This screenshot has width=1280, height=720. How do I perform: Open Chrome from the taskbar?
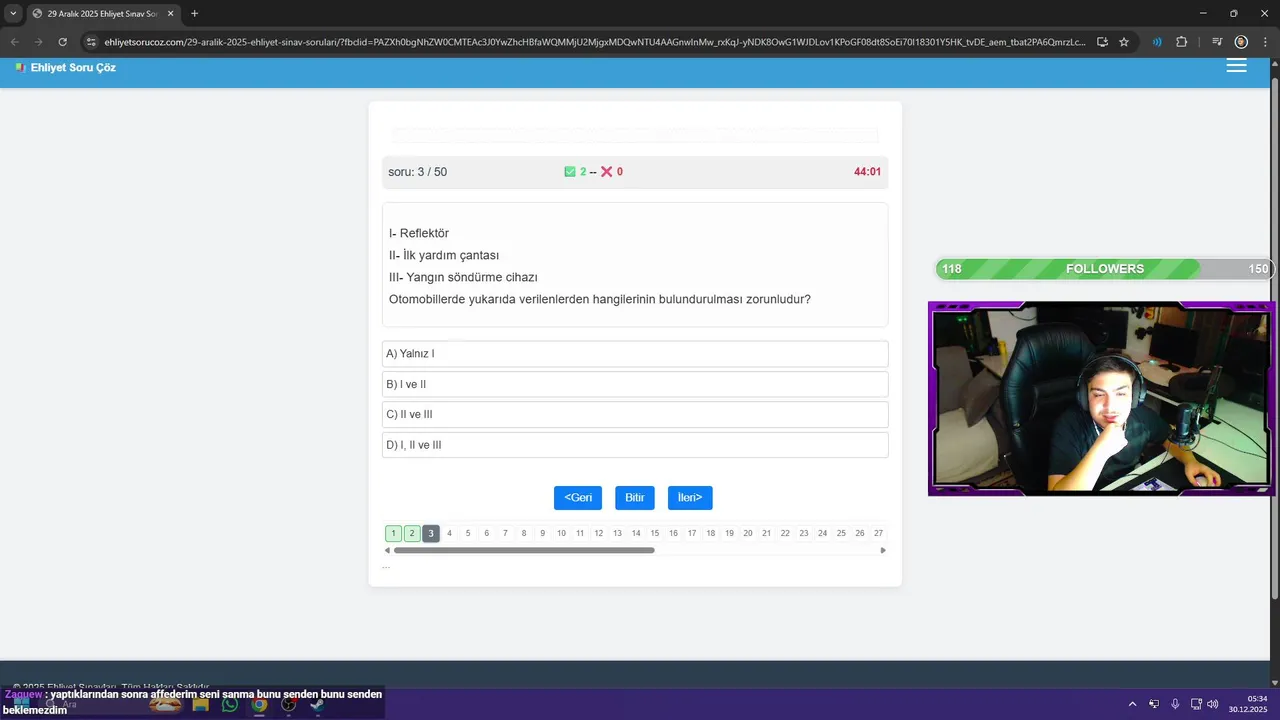259,704
